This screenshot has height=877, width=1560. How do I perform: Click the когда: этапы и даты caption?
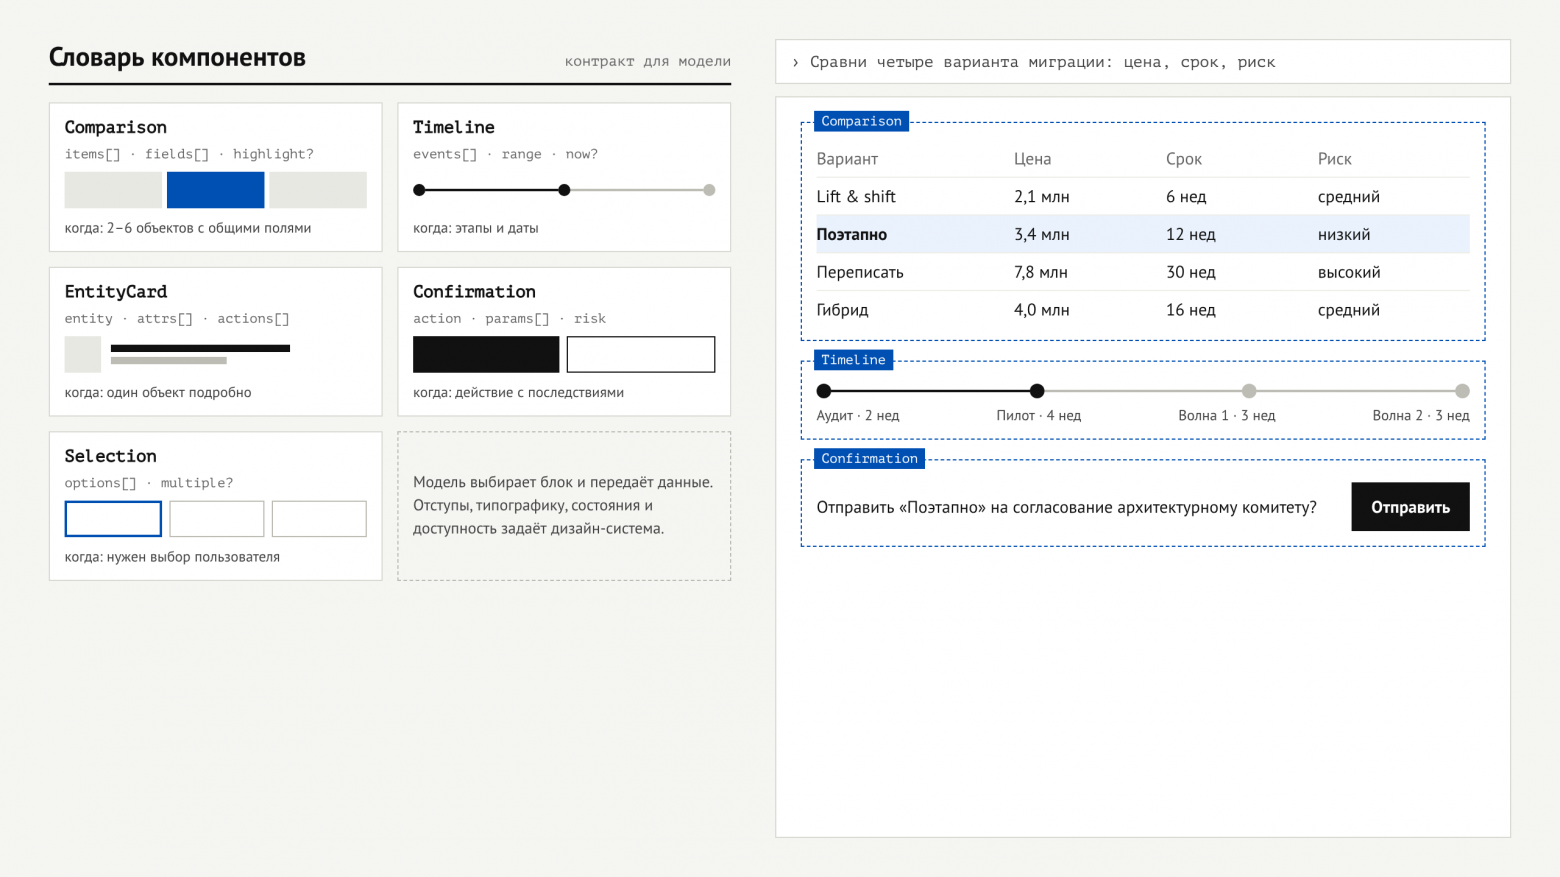pyautogui.click(x=476, y=228)
